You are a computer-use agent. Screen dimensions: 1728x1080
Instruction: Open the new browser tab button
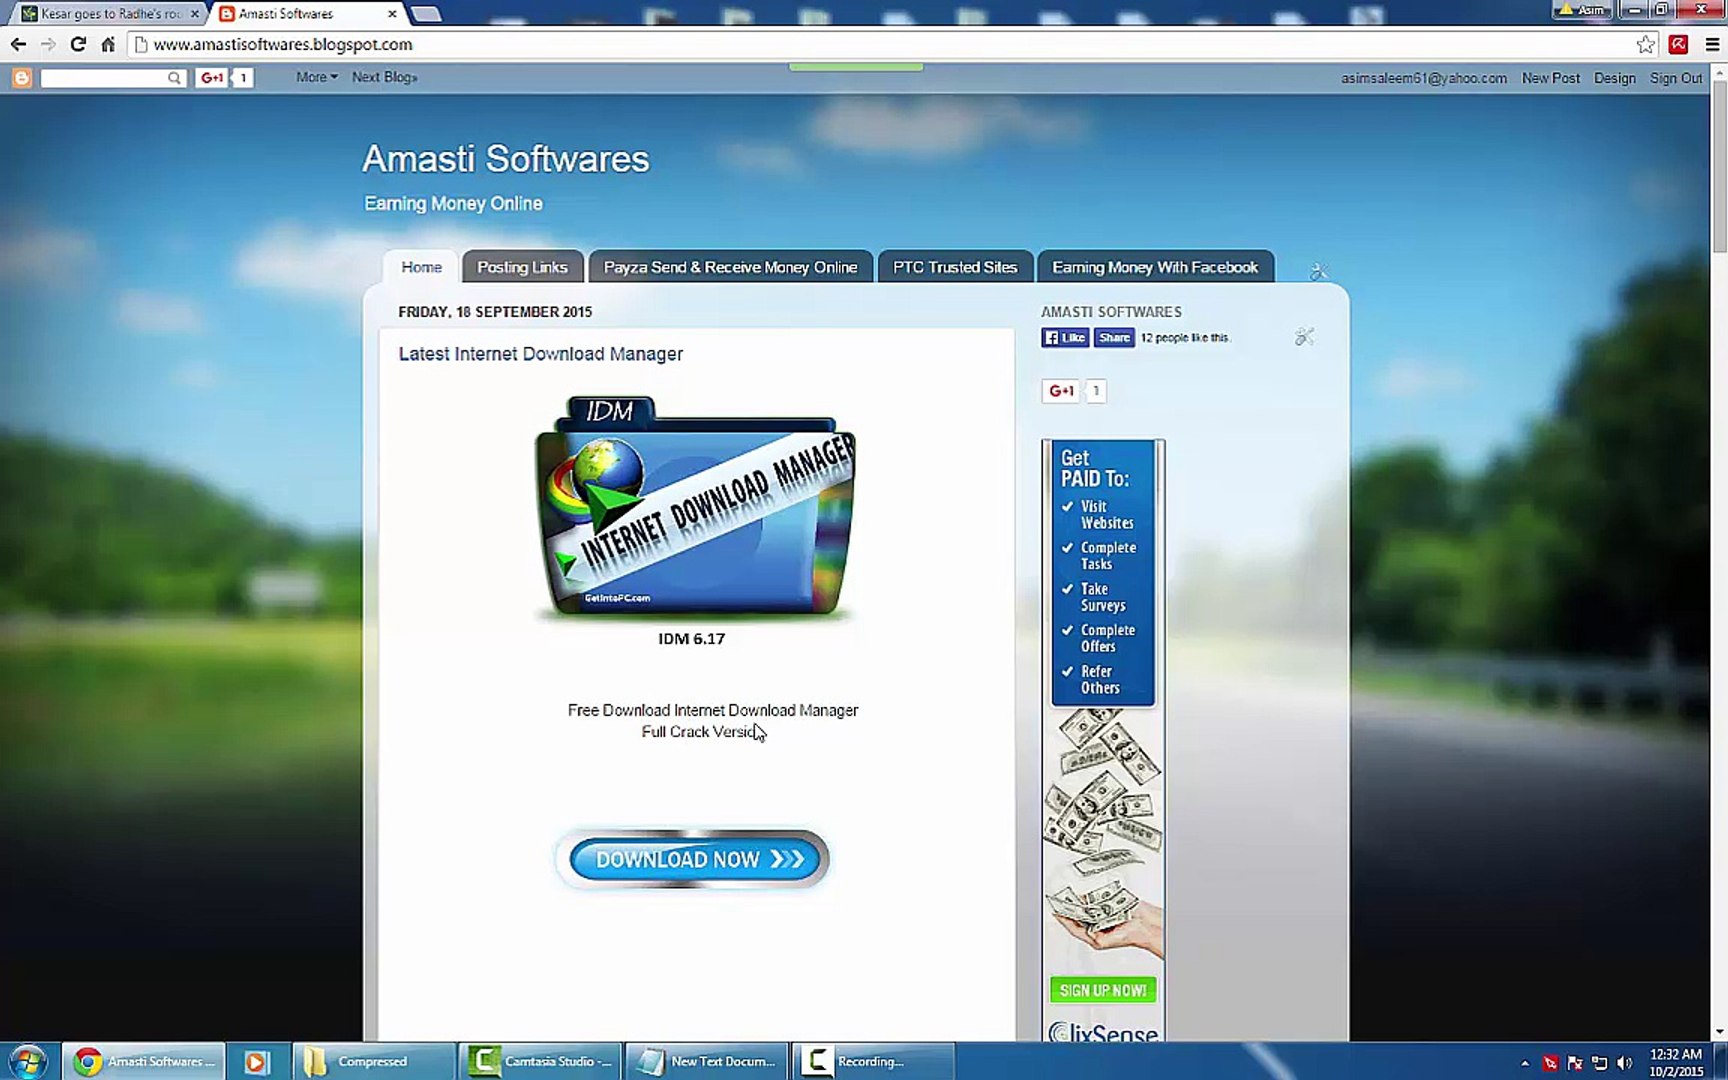426,14
